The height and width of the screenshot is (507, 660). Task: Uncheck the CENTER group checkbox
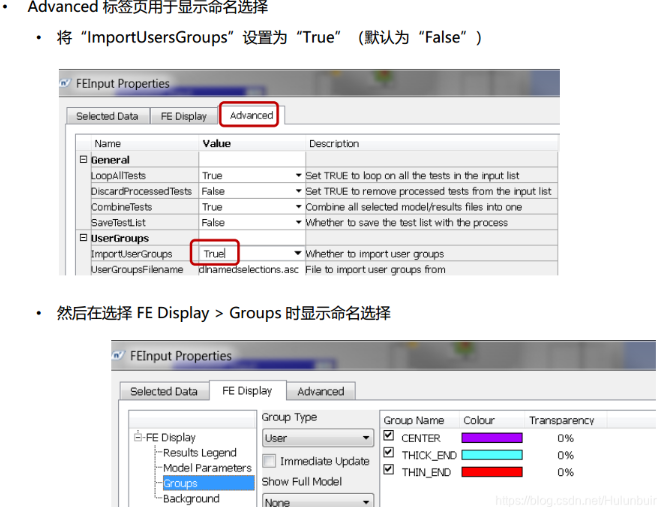tap(390, 437)
